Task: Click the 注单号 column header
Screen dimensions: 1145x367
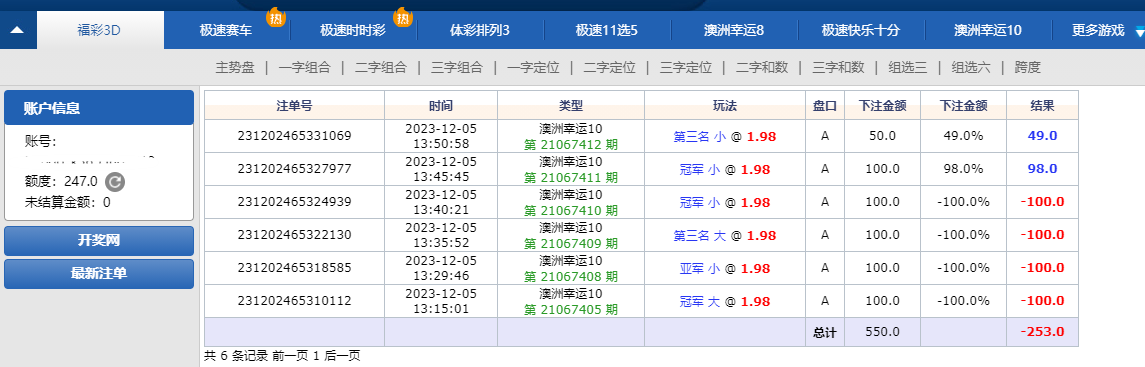Action: tap(294, 106)
